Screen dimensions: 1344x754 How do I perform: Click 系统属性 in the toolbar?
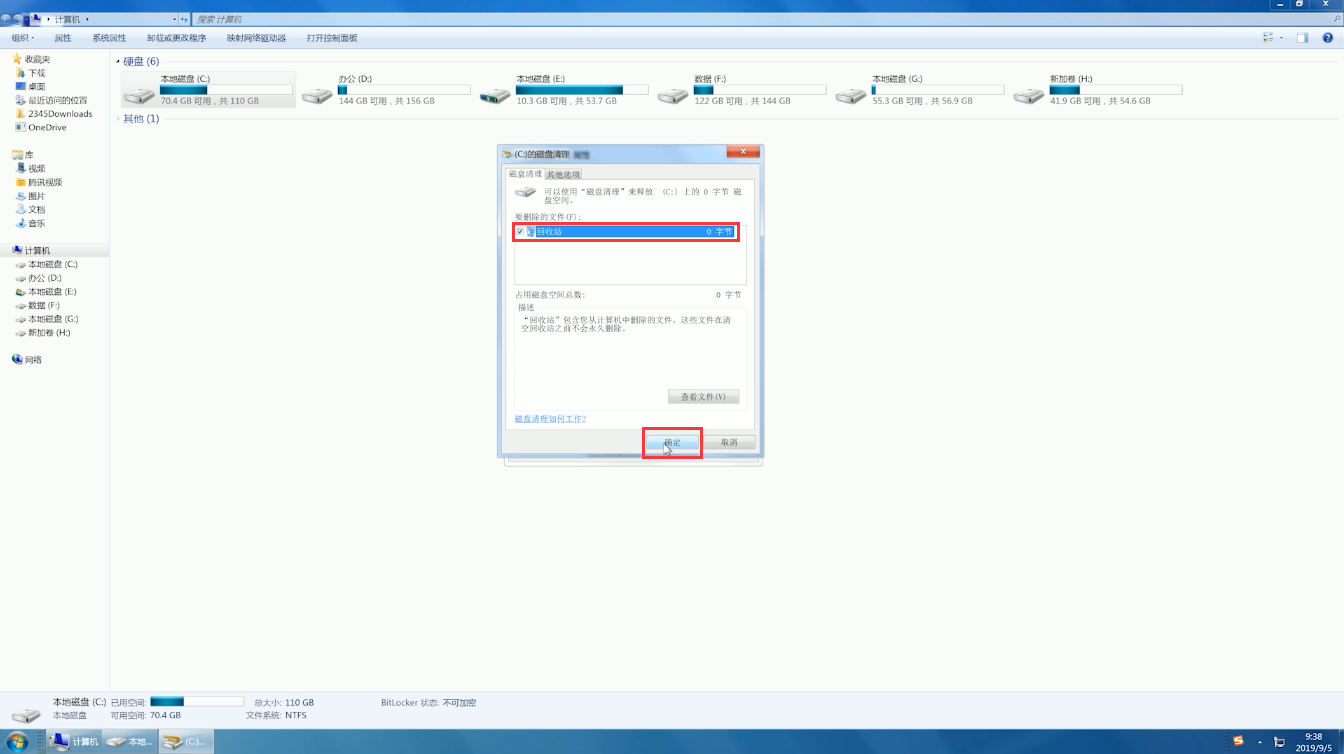109,38
